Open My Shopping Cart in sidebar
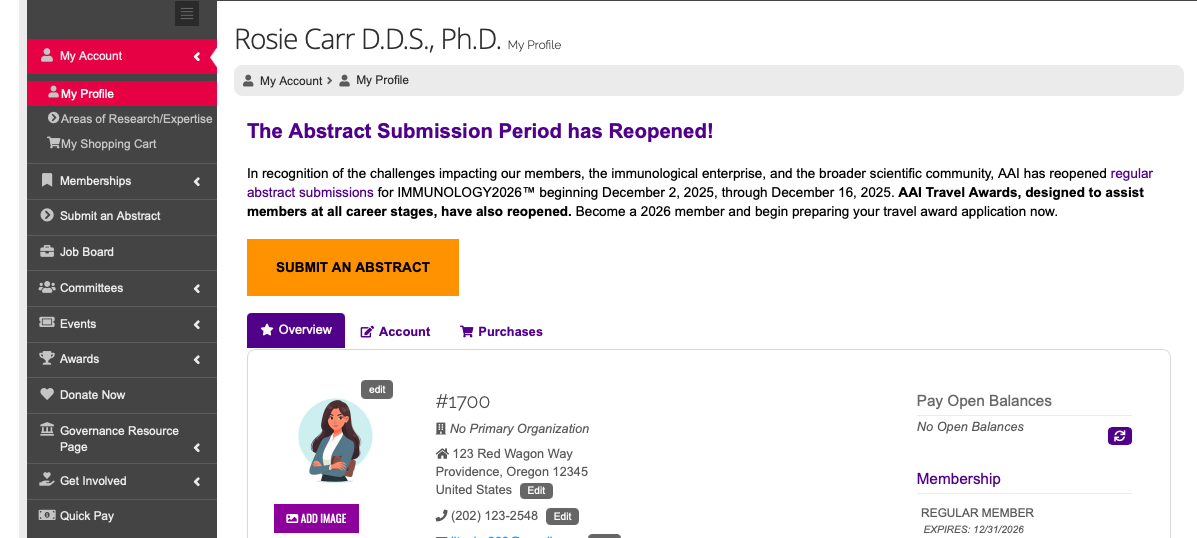This screenshot has height=538, width=1197. coord(108,144)
